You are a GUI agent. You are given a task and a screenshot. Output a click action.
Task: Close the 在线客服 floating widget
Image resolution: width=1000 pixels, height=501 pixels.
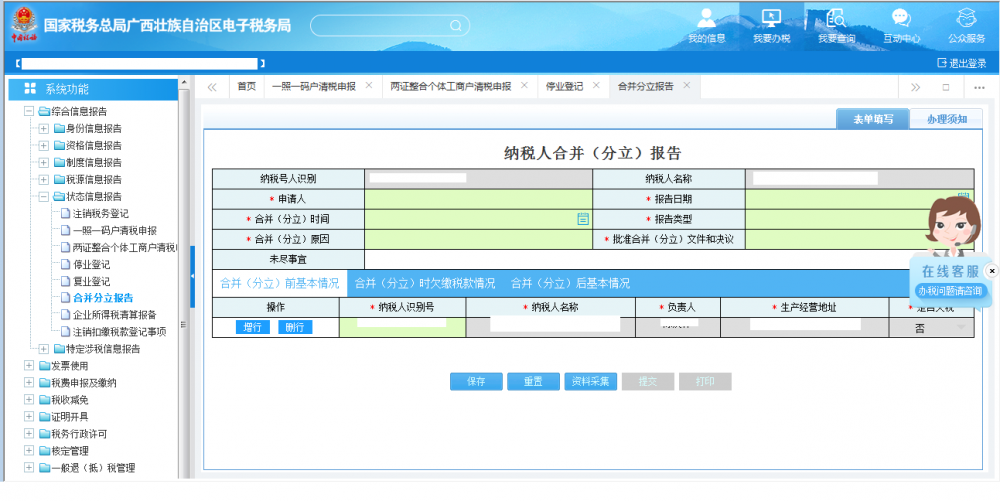coord(992,271)
